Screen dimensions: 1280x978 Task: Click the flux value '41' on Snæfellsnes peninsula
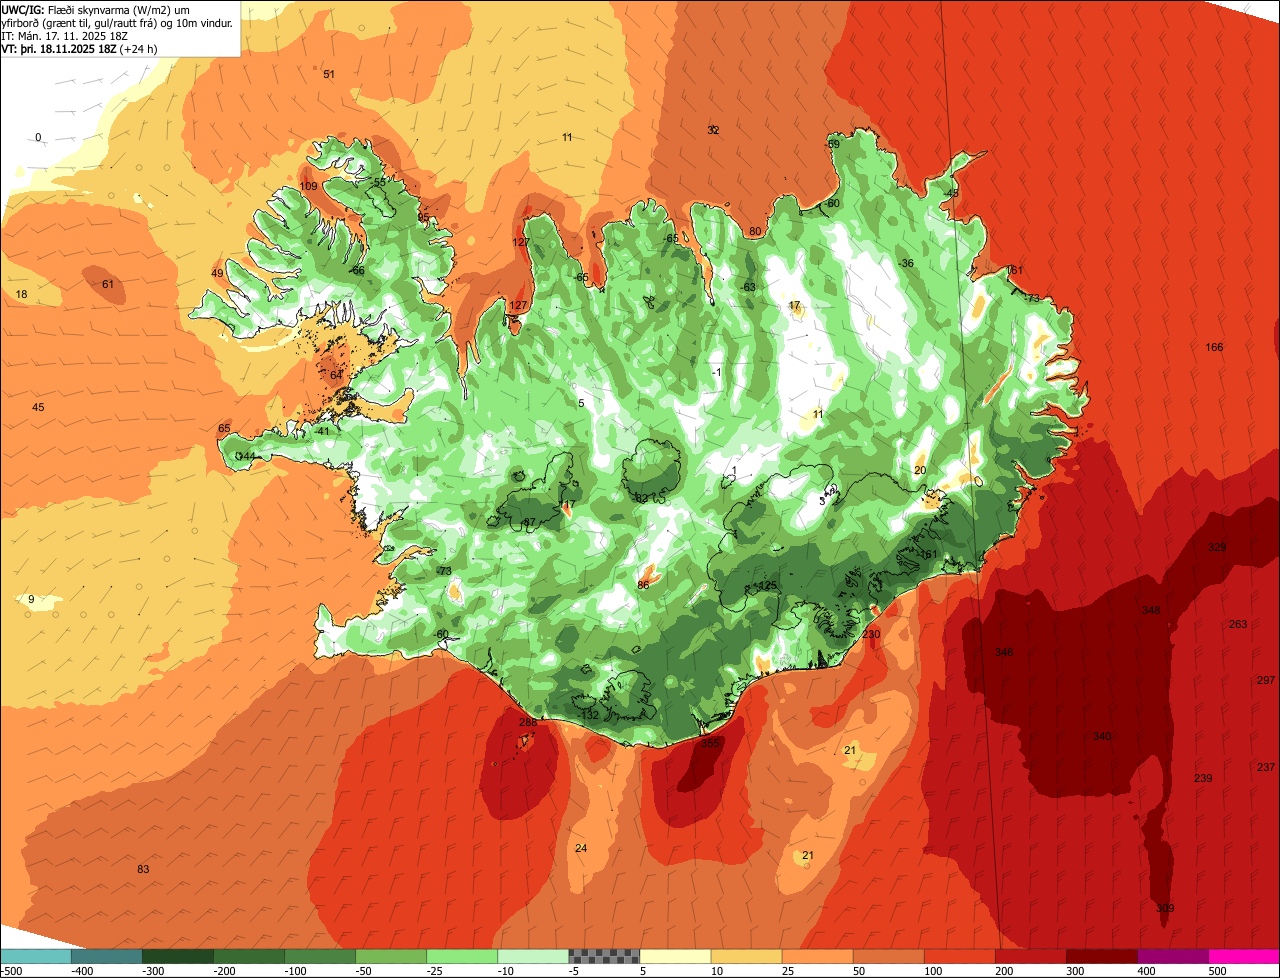[322, 431]
